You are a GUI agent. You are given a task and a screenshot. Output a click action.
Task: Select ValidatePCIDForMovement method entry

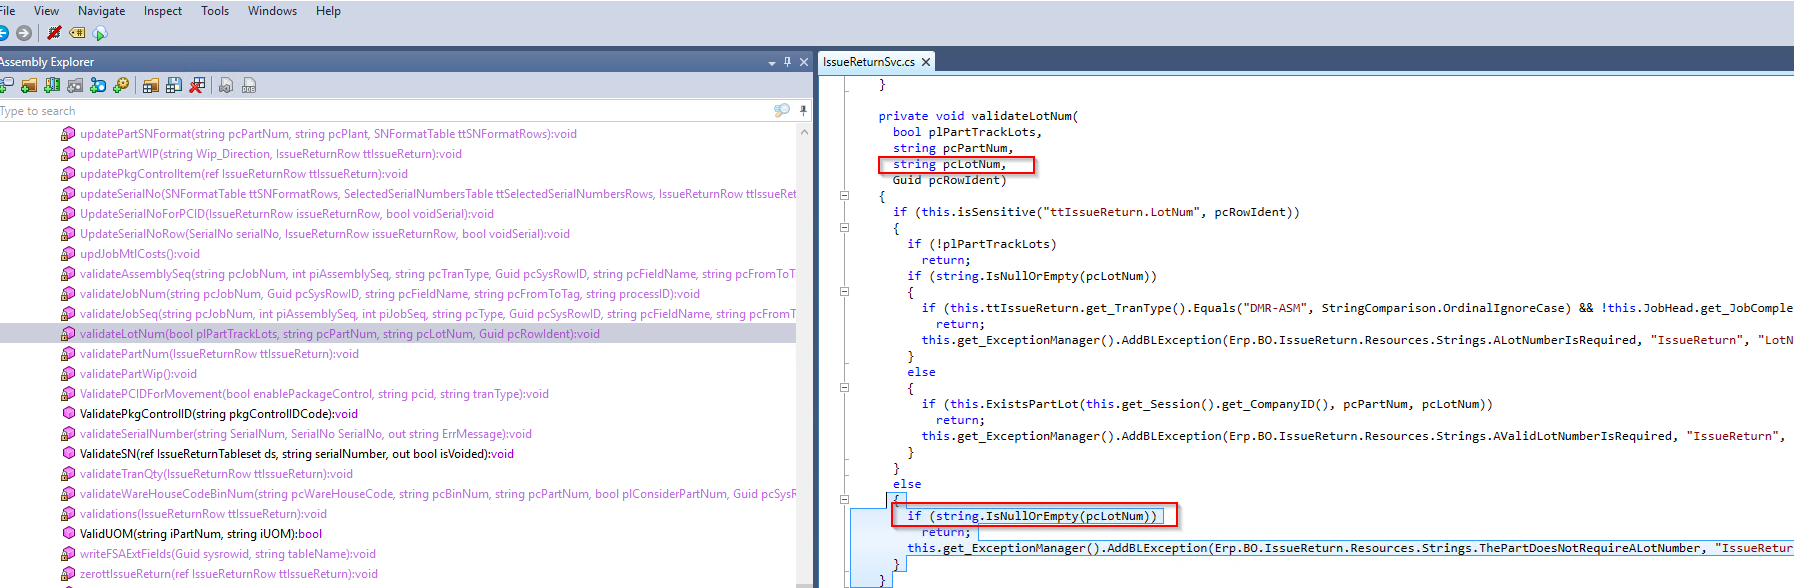pos(314,394)
